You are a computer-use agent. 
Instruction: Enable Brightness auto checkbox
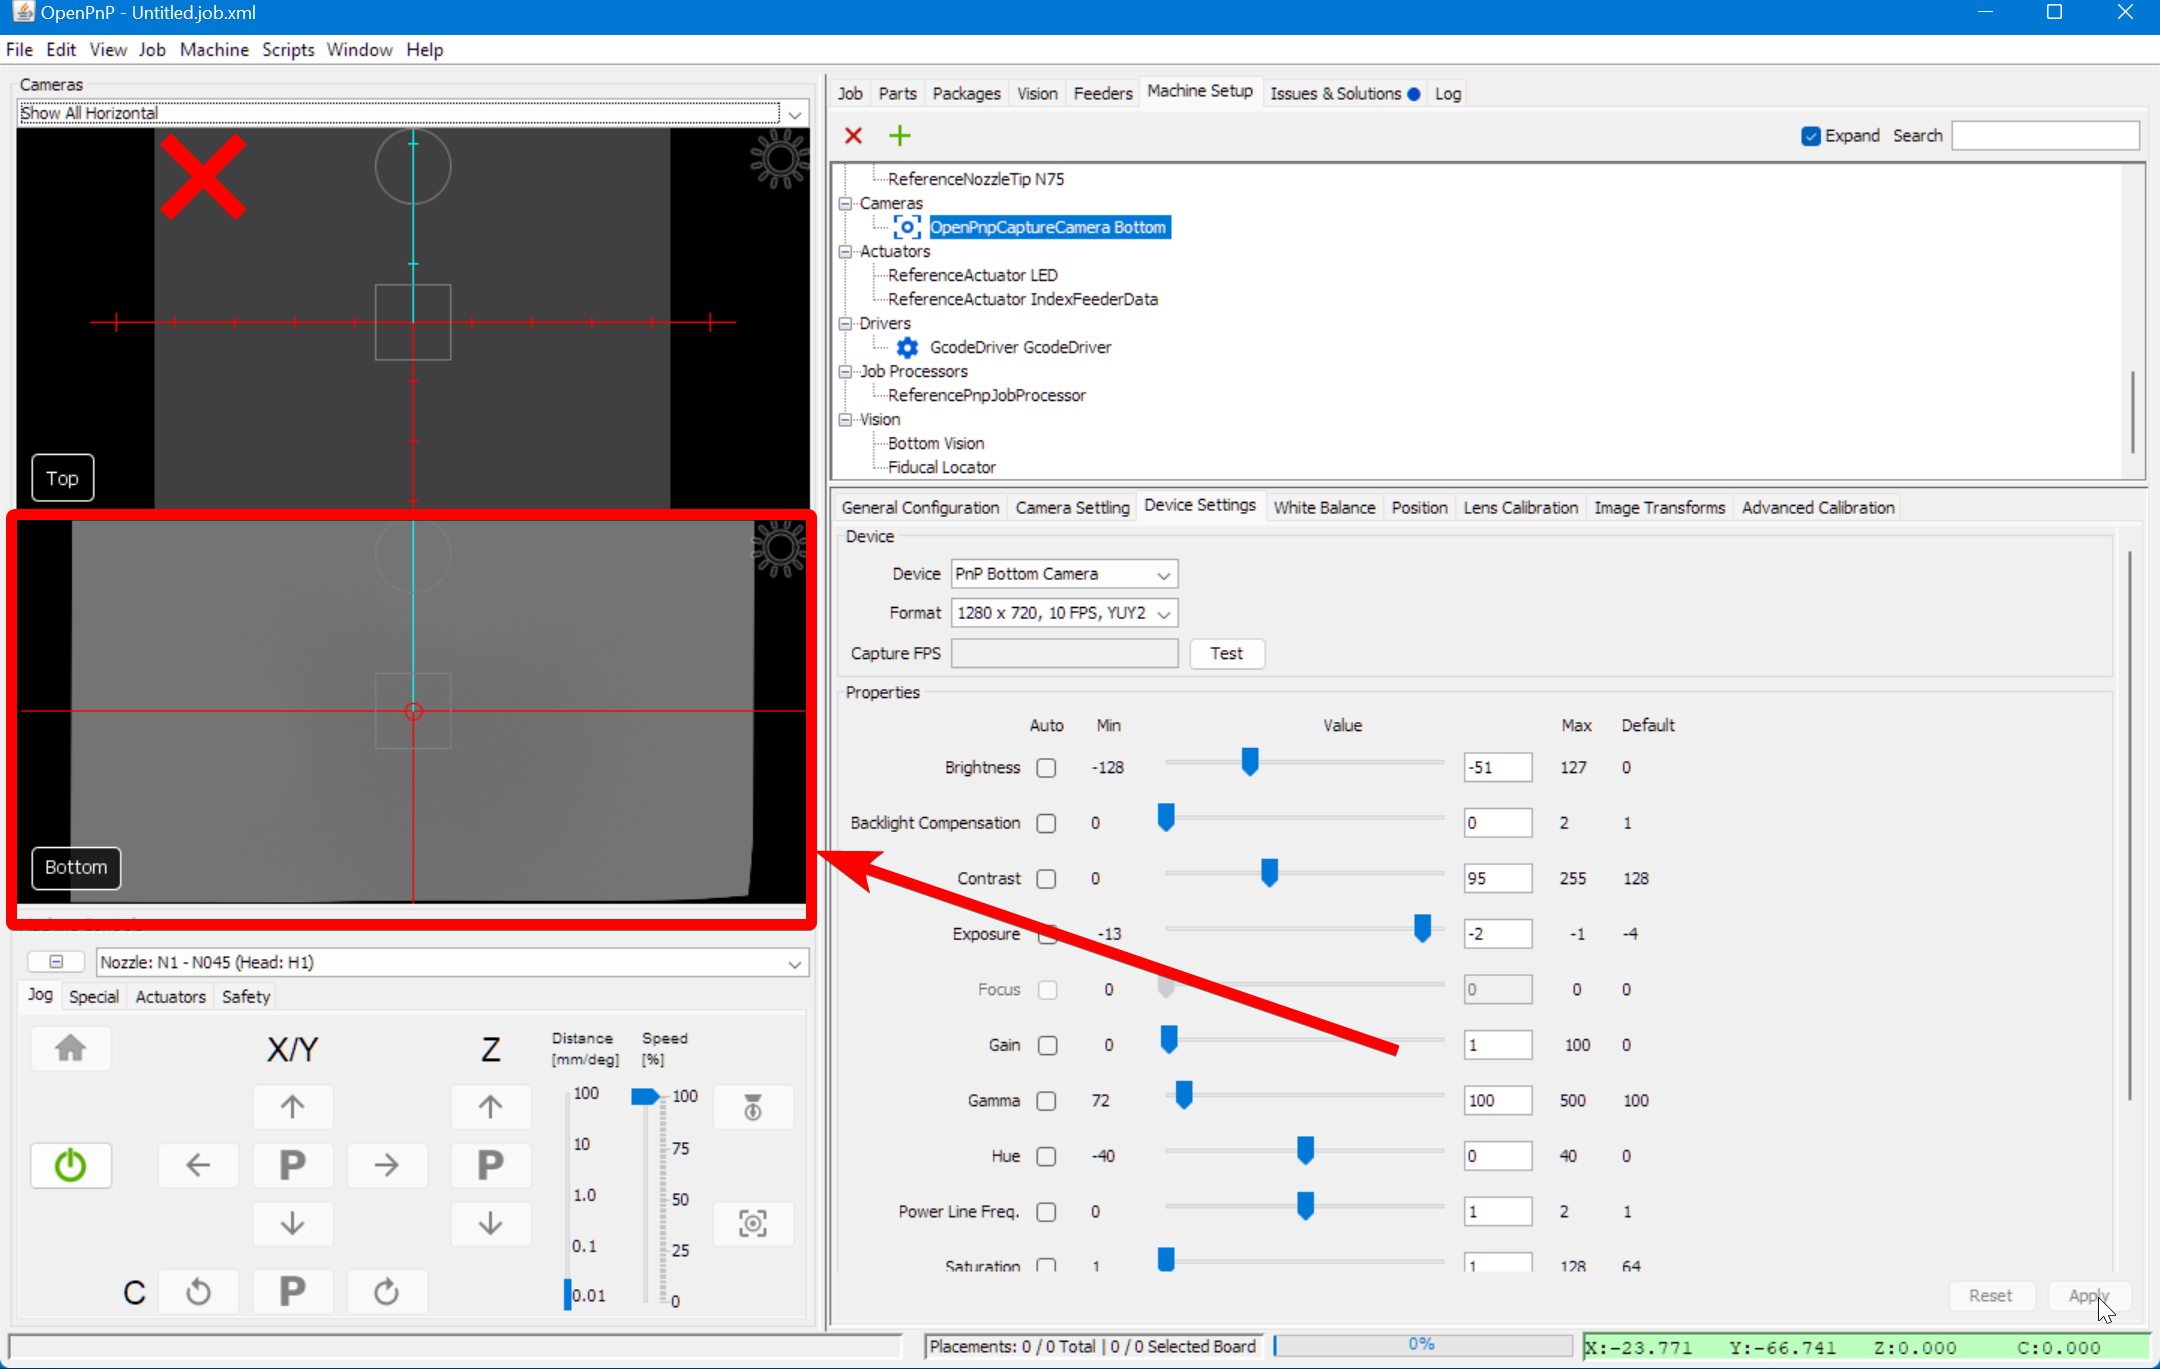point(1046,768)
